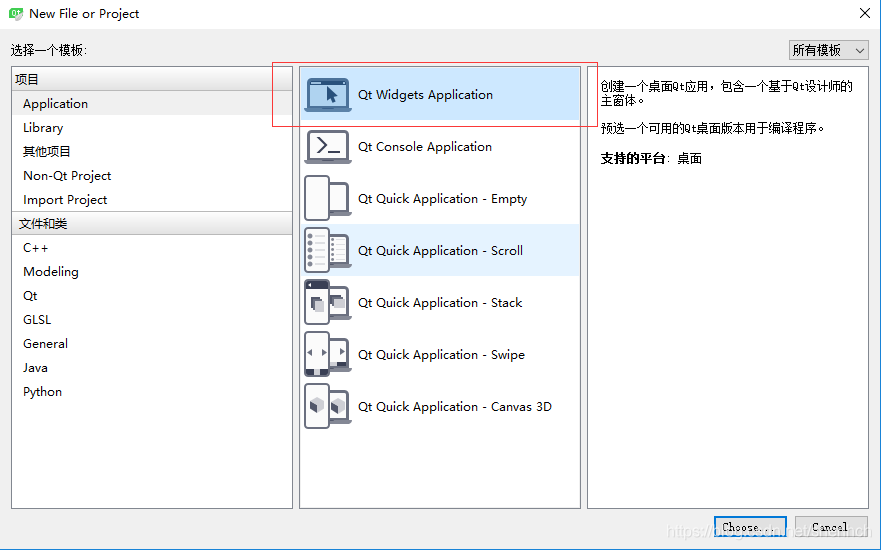Select GLSL file category
Image resolution: width=881 pixels, height=550 pixels.
tap(152, 320)
